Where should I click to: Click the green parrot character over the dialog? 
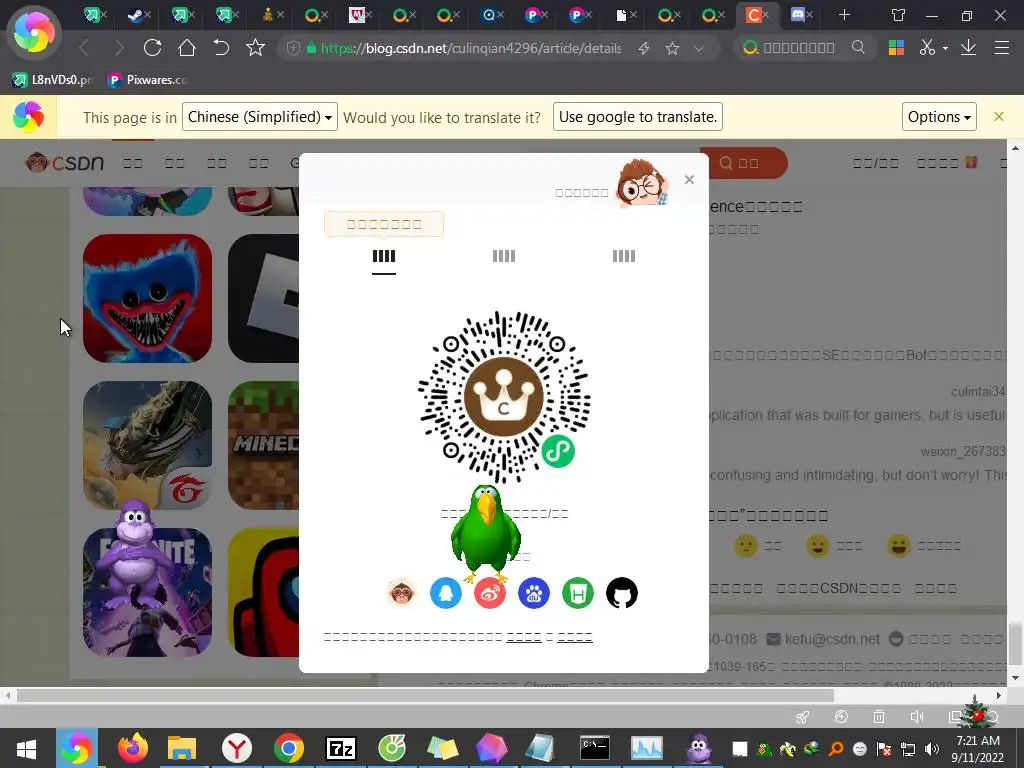coord(486,534)
